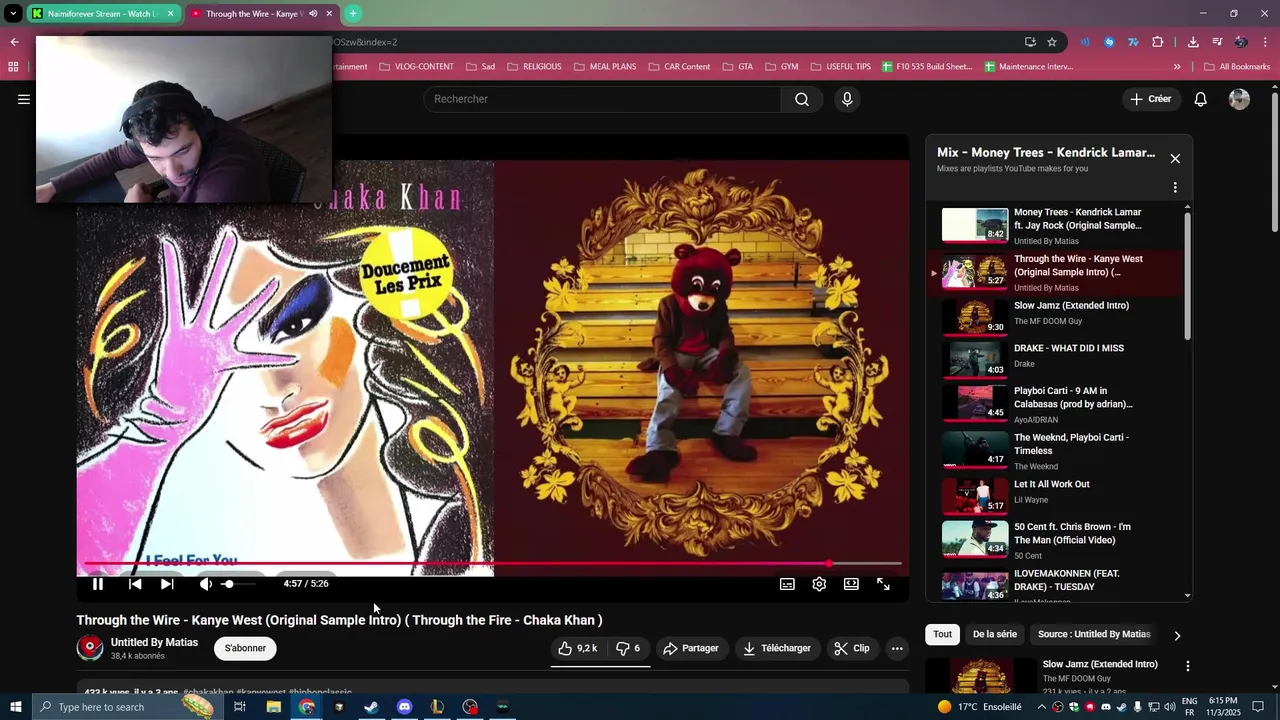The image size is (1280, 720).
Task: Open Chrome downloads
Action: click(1193, 42)
